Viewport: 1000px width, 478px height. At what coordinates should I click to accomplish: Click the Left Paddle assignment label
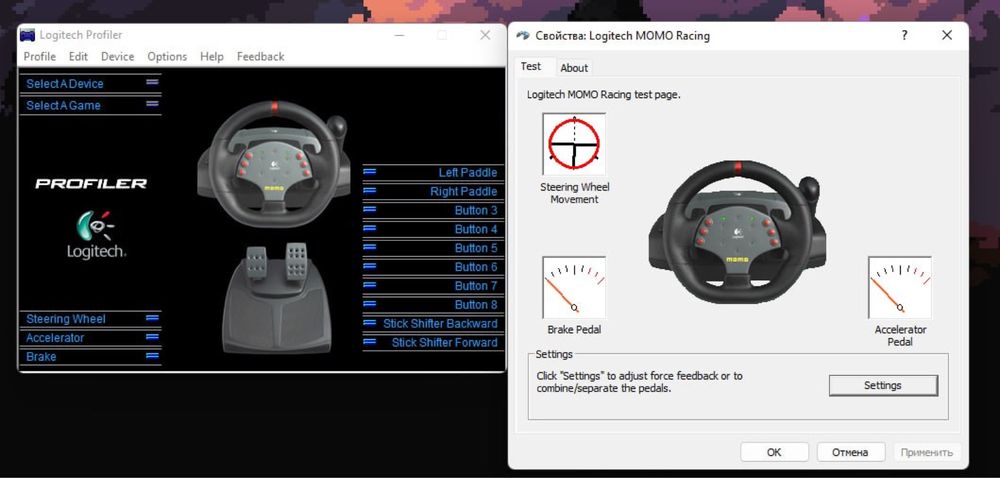[x=467, y=172]
